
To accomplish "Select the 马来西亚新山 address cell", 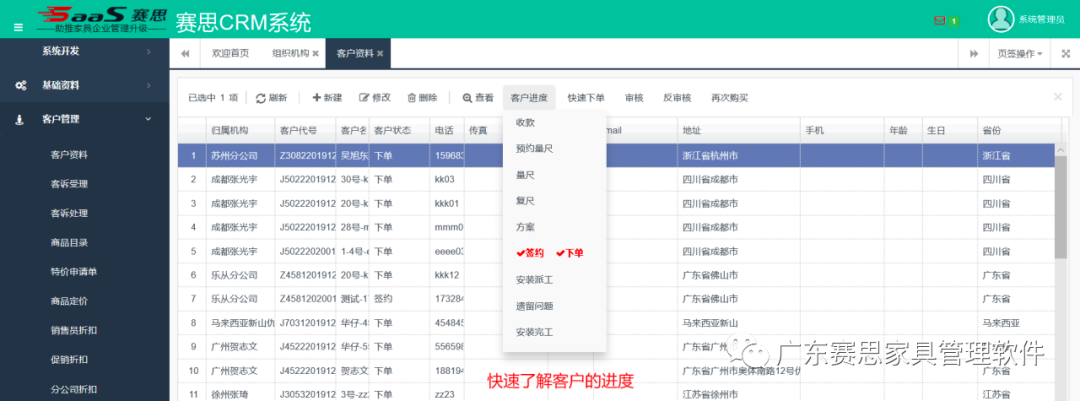I will click(x=738, y=322).
